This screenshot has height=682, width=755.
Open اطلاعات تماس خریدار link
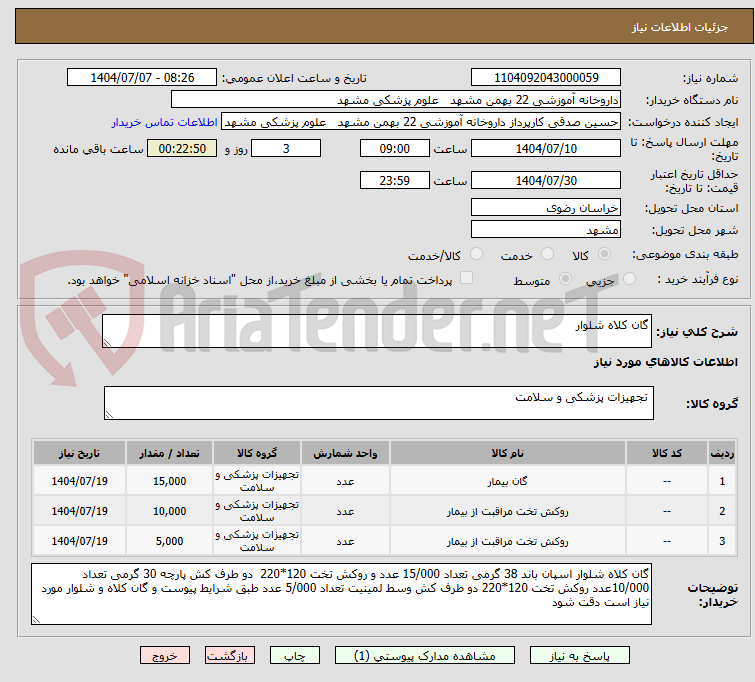point(164,122)
